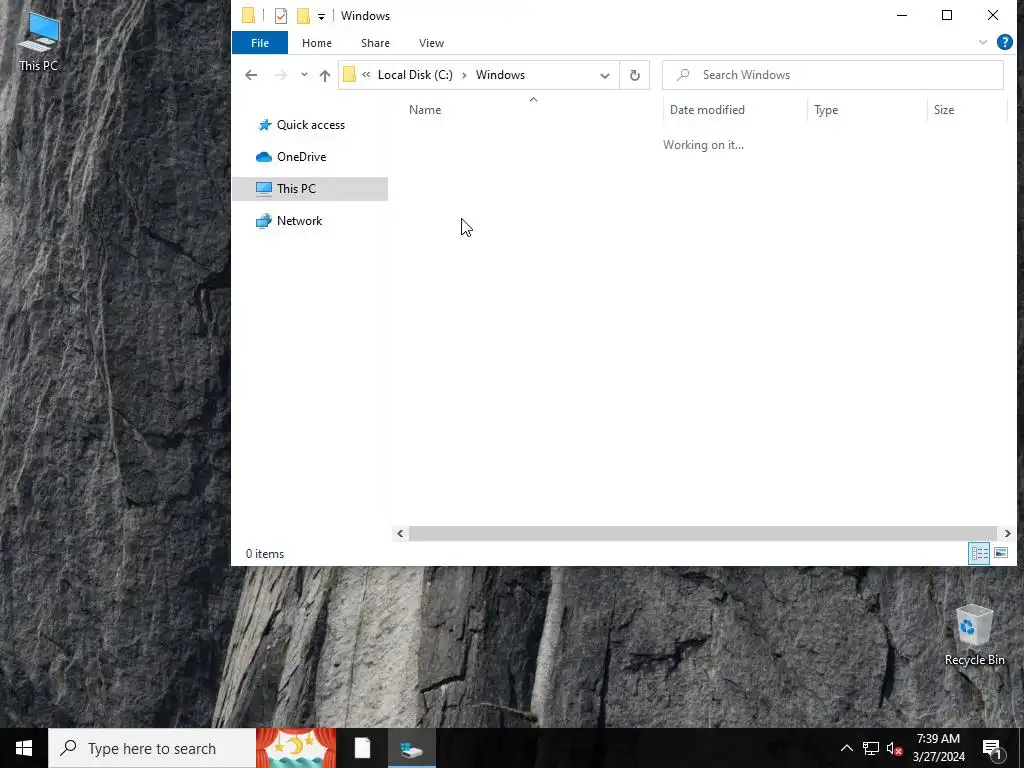The height and width of the screenshot is (768, 1024).
Task: Collapse the ribbon with the chevron
Action: click(x=983, y=42)
